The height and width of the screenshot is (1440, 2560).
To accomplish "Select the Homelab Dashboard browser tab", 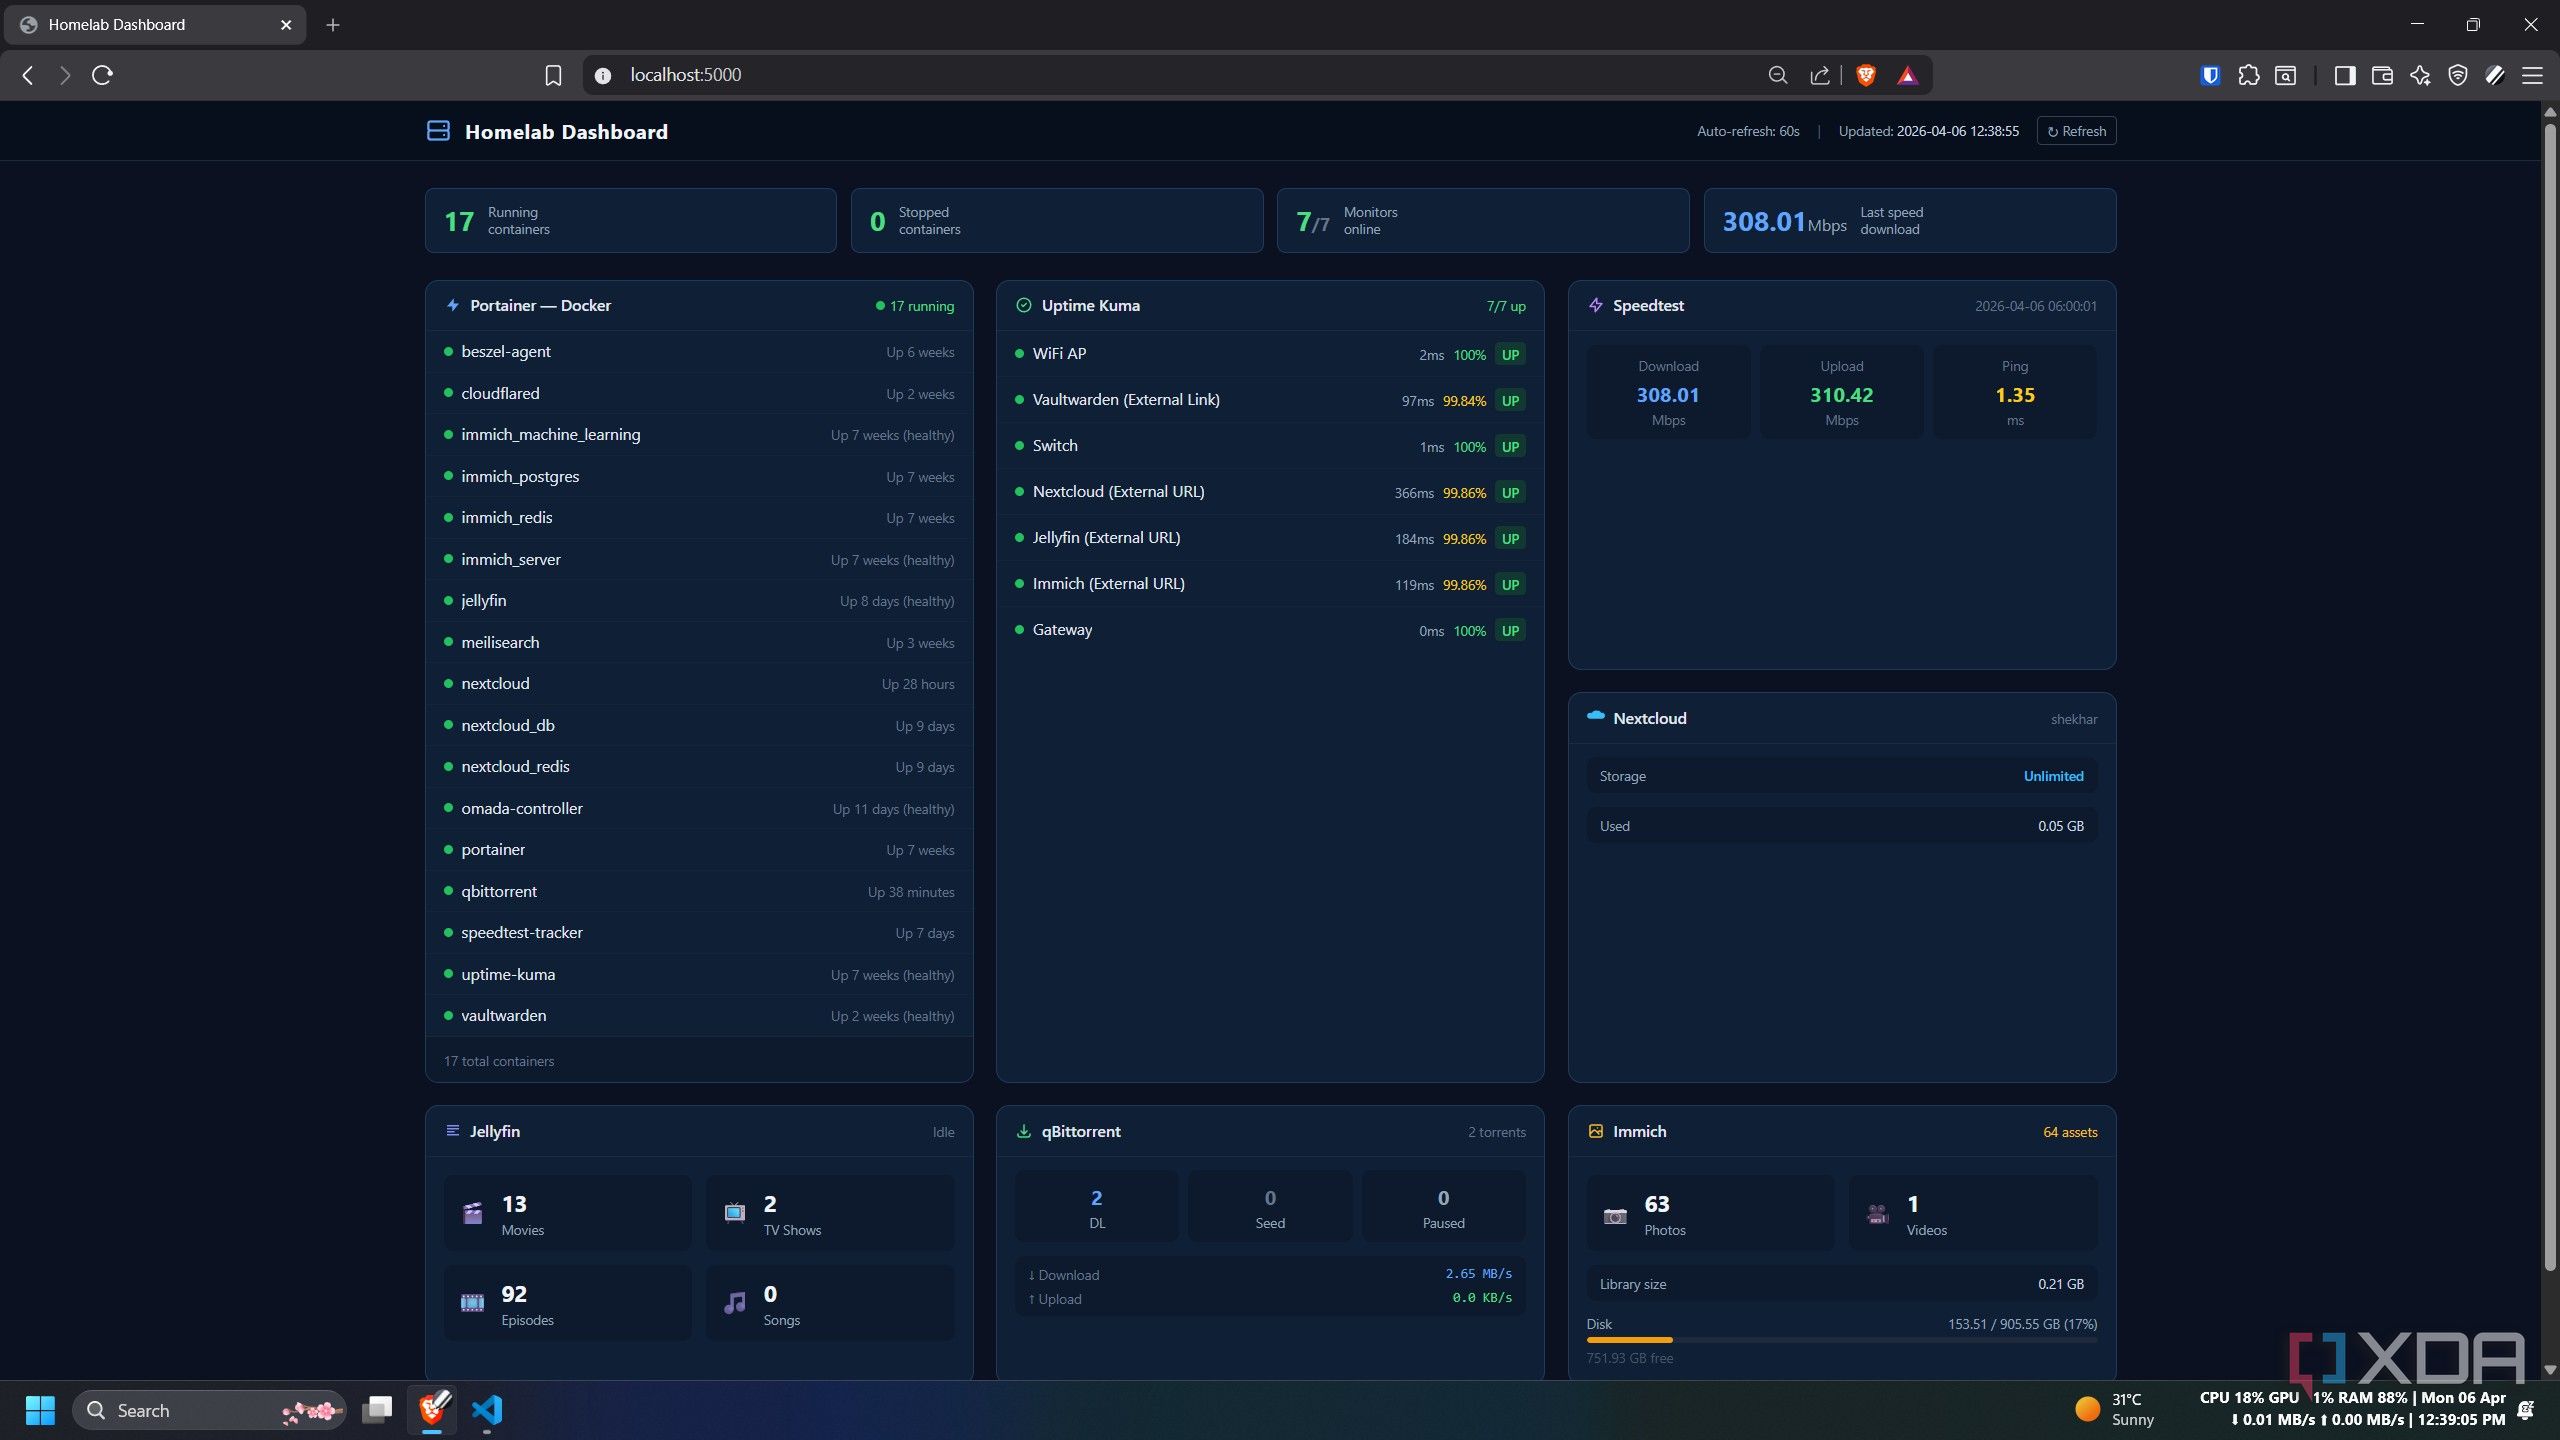I will (155, 25).
